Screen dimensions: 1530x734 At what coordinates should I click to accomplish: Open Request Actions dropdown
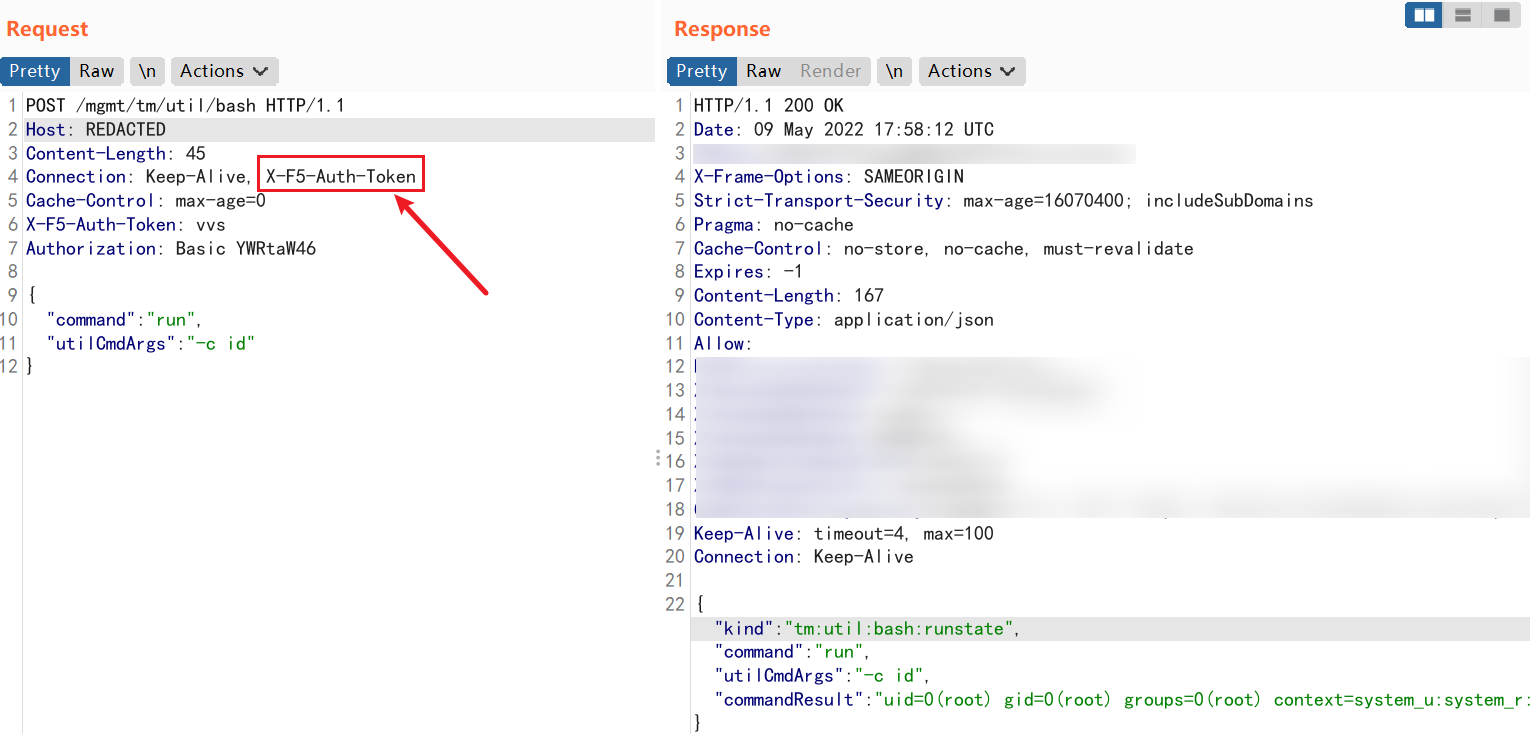click(224, 71)
